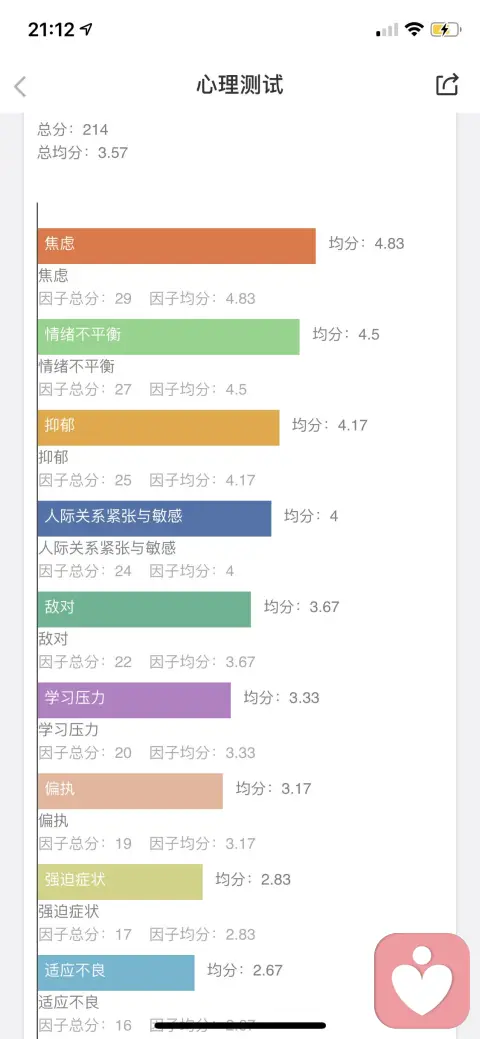Select the olive 强迫症状 bar
The width and height of the screenshot is (480, 1039).
tap(120, 881)
